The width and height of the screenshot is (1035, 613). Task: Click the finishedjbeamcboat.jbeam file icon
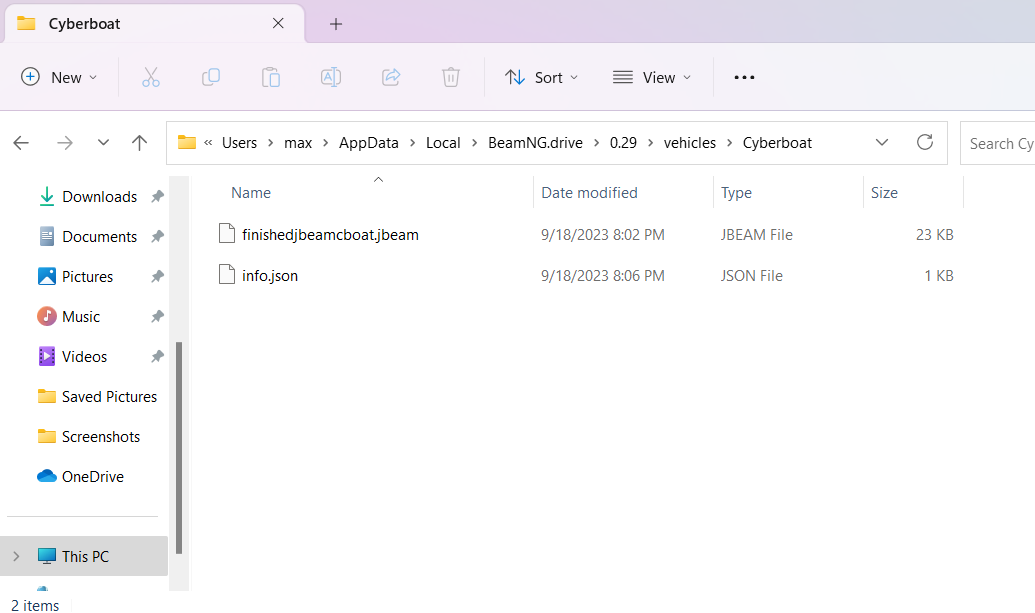click(x=226, y=234)
